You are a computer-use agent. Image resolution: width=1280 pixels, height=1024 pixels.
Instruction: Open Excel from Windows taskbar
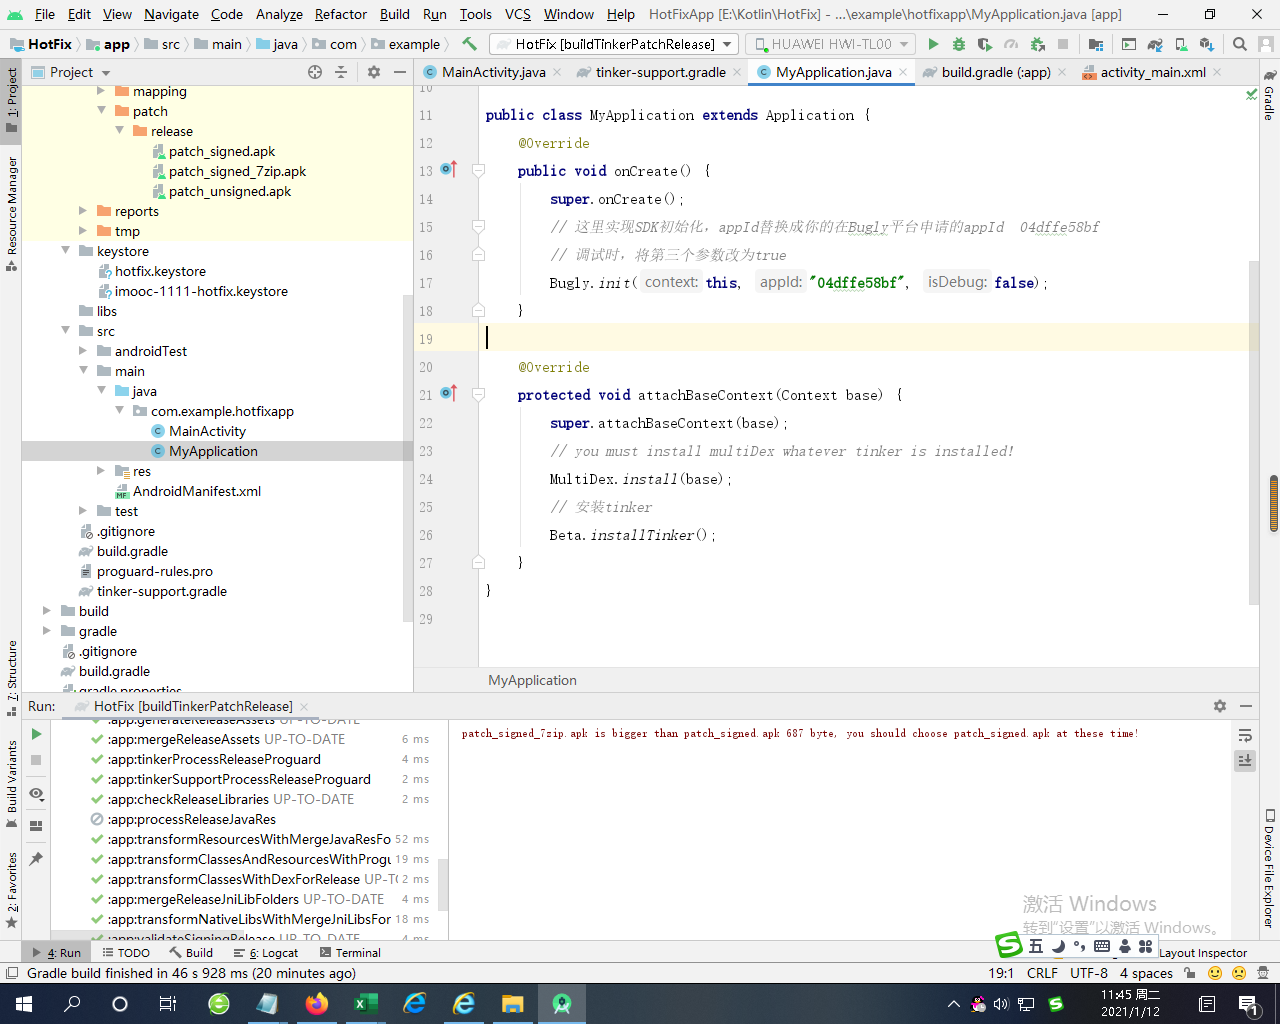tap(365, 1003)
